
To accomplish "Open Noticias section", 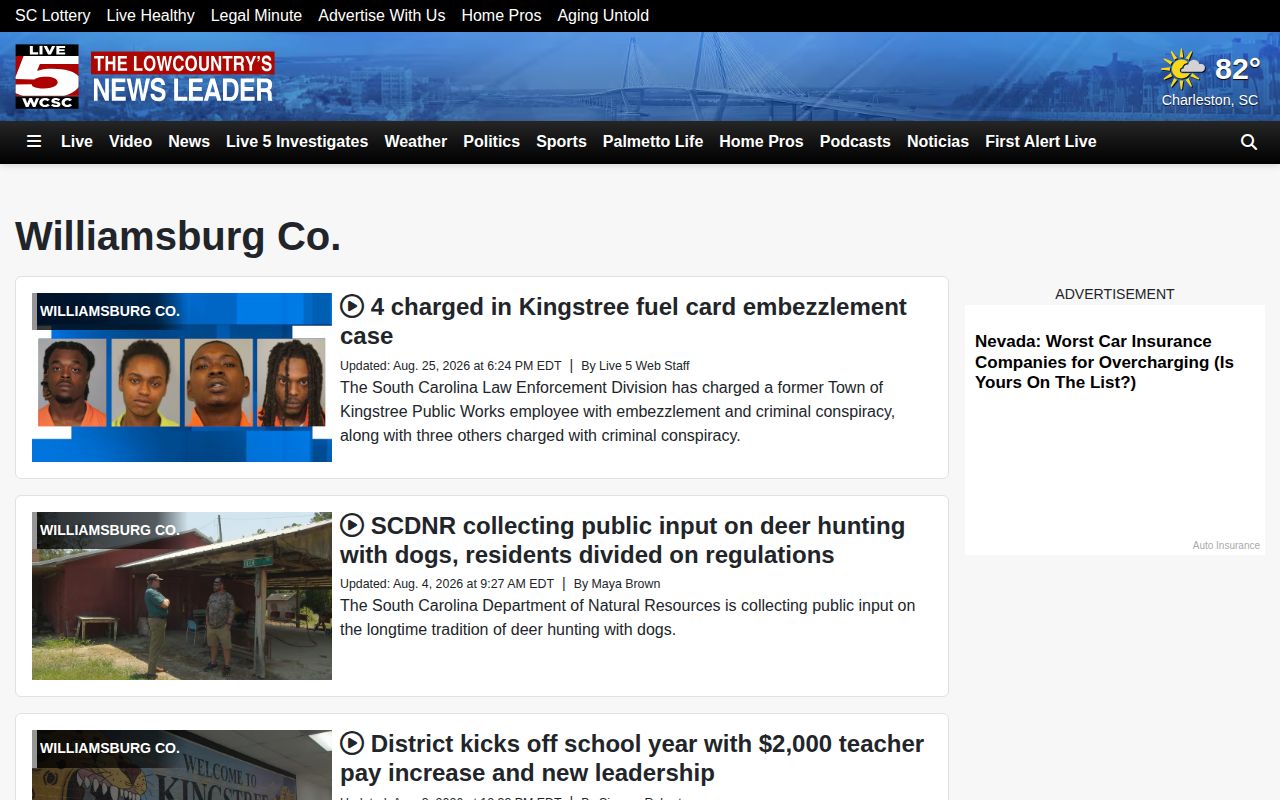I will (938, 142).
